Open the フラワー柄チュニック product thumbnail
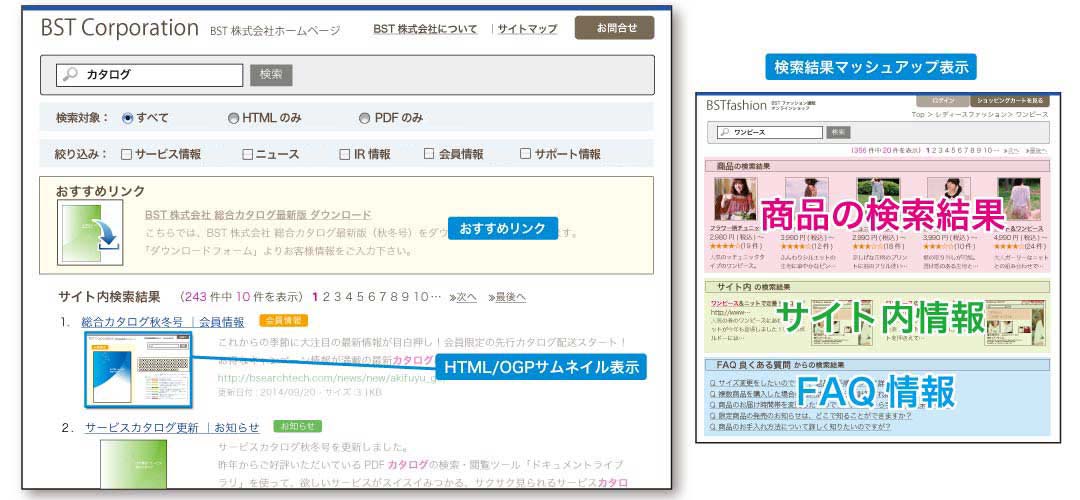 click(736, 199)
